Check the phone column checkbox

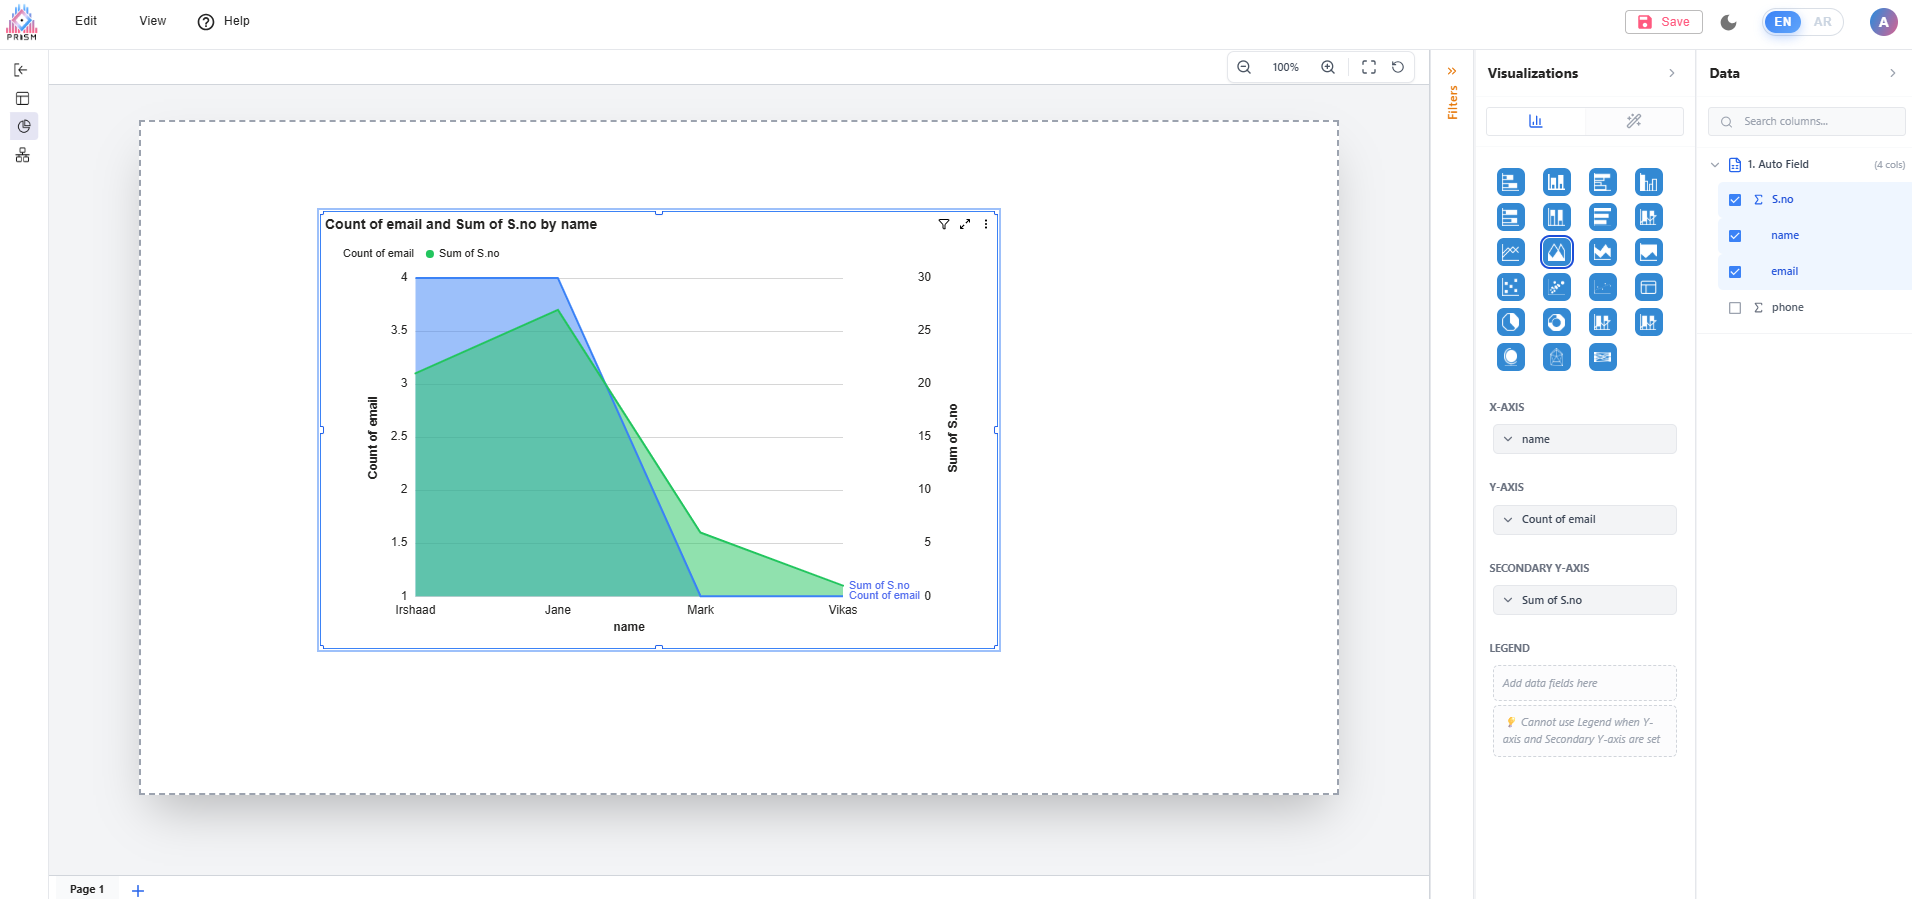[x=1735, y=308]
